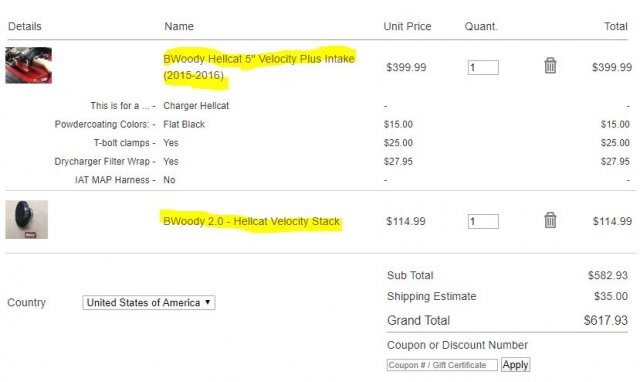The height and width of the screenshot is (382, 640).
Task: Click the Grand Total amount $617.93
Action: point(606,320)
